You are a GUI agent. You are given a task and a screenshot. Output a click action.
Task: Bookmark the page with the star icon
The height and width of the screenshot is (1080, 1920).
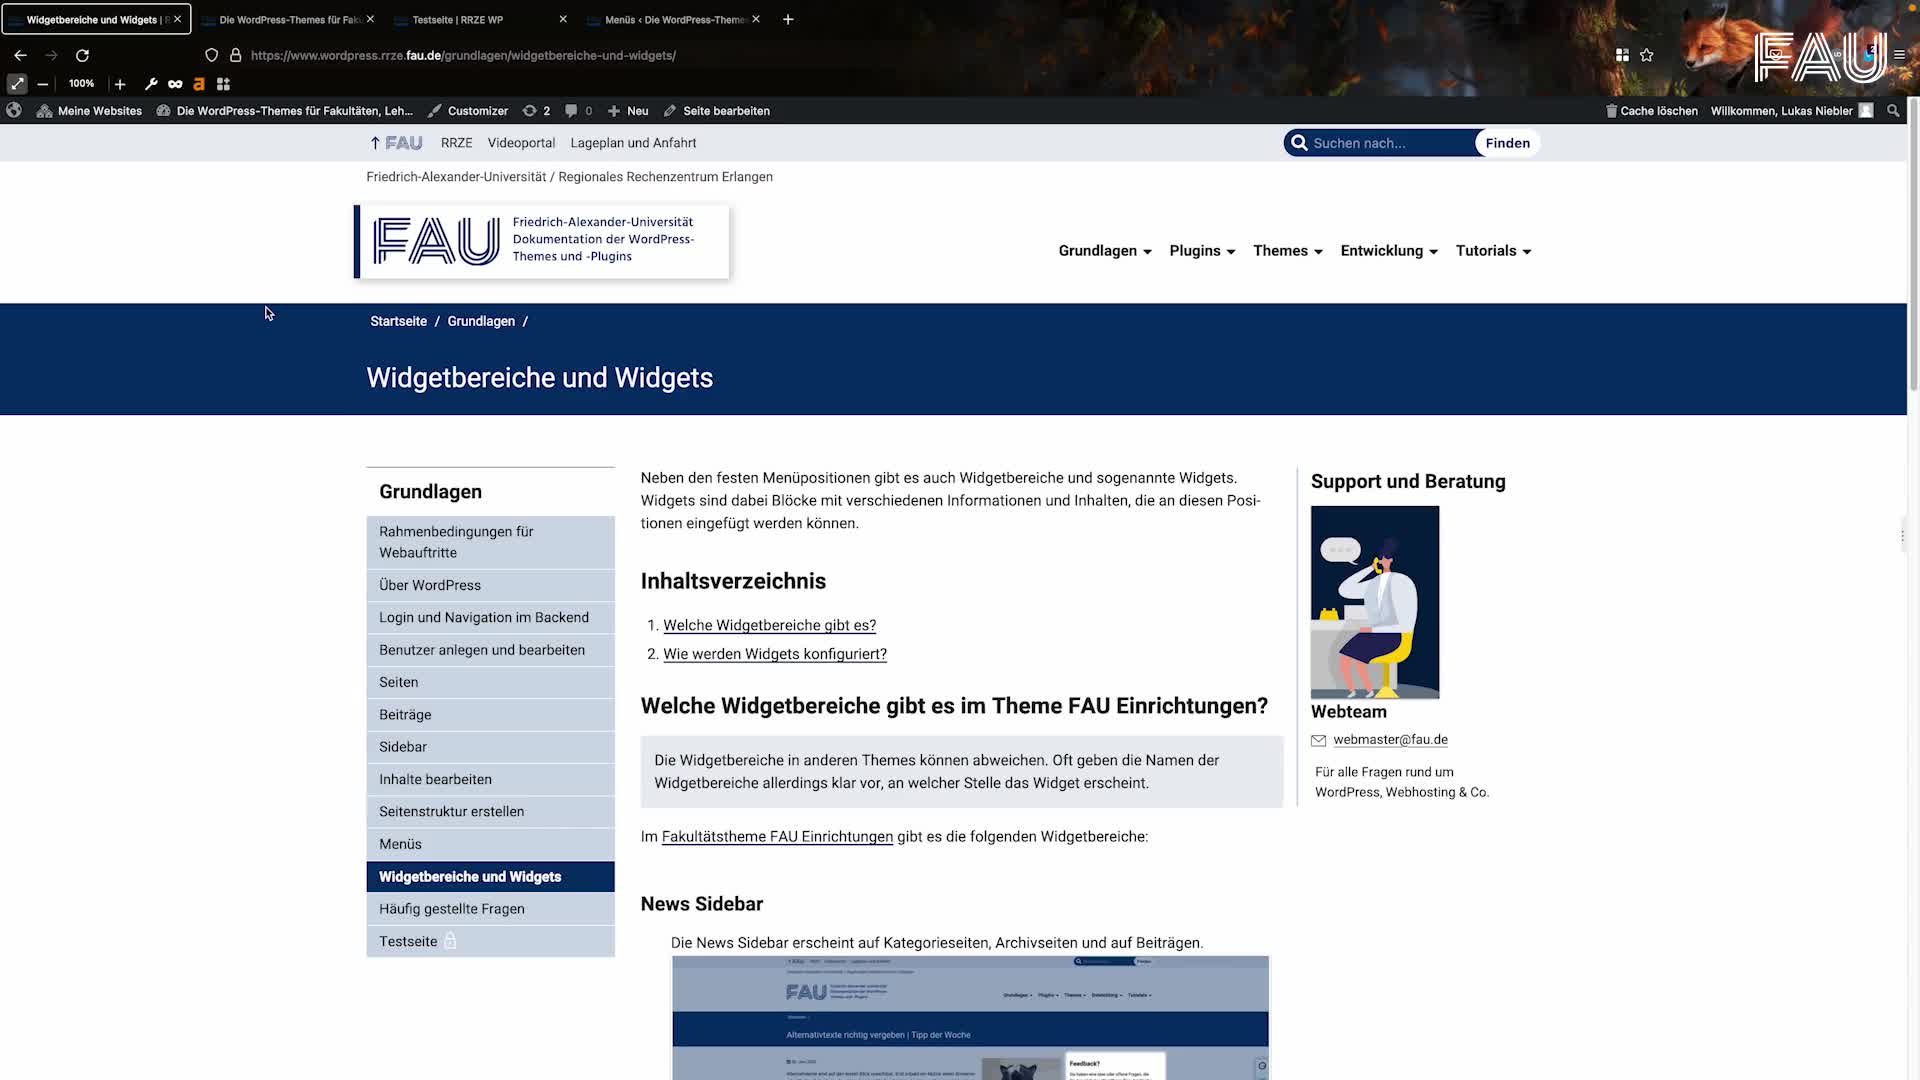(1646, 55)
